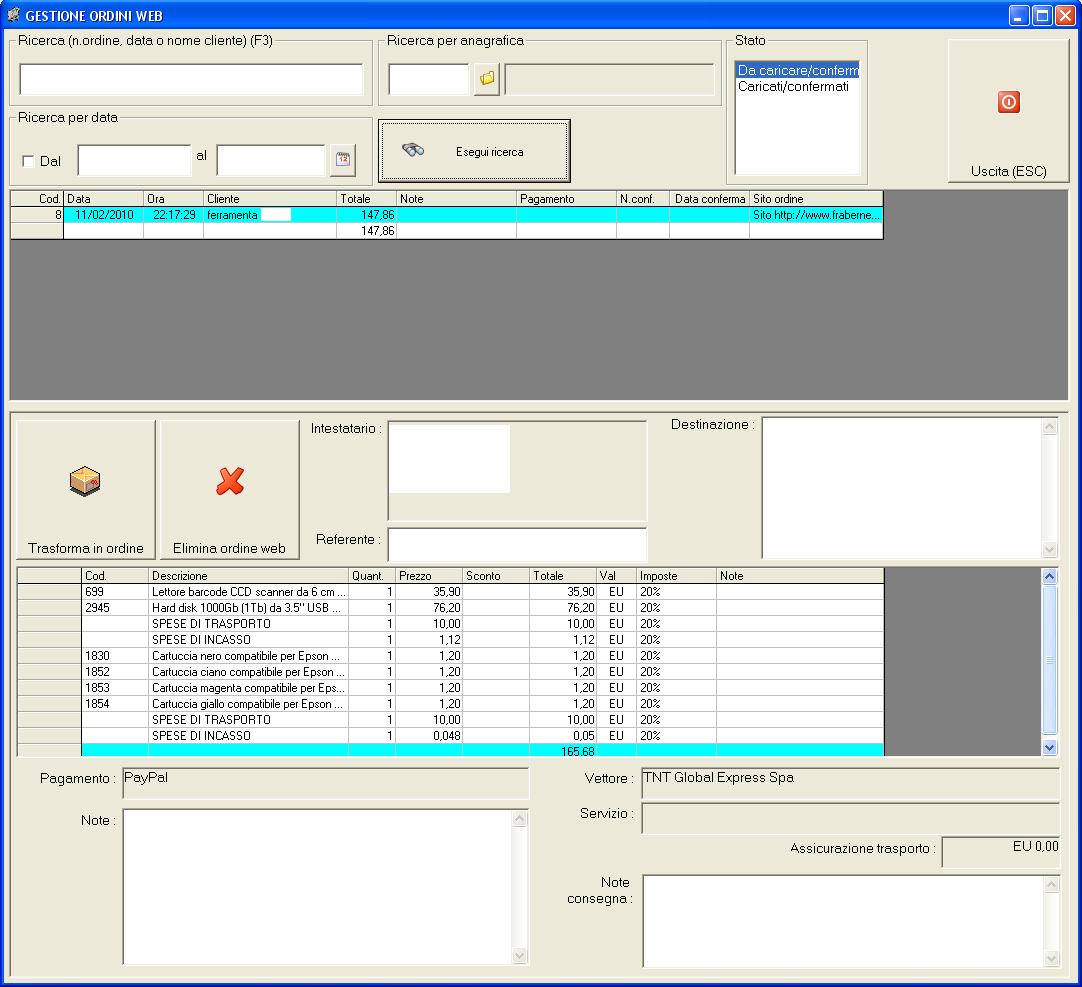This screenshot has height=987, width=1082.
Task: Click the package icon Trasforma in ordine
Action: point(86,489)
